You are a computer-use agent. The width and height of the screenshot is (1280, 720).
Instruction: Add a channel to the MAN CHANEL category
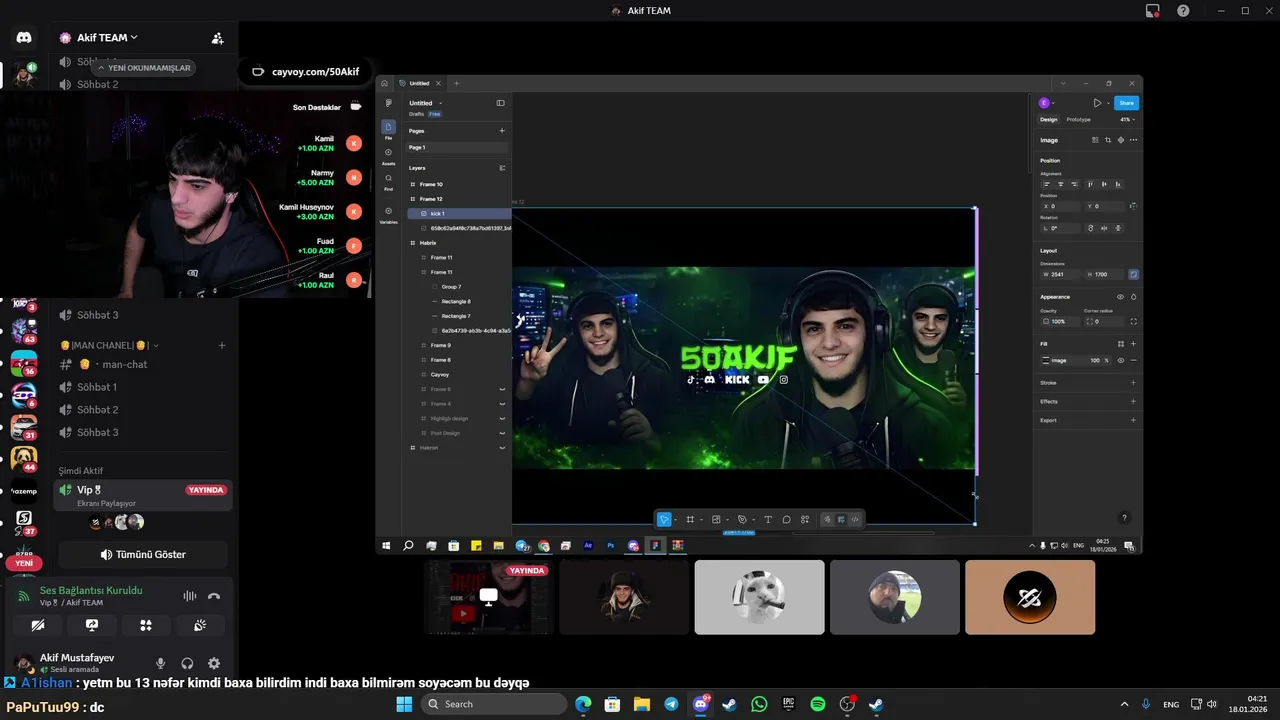click(222, 345)
